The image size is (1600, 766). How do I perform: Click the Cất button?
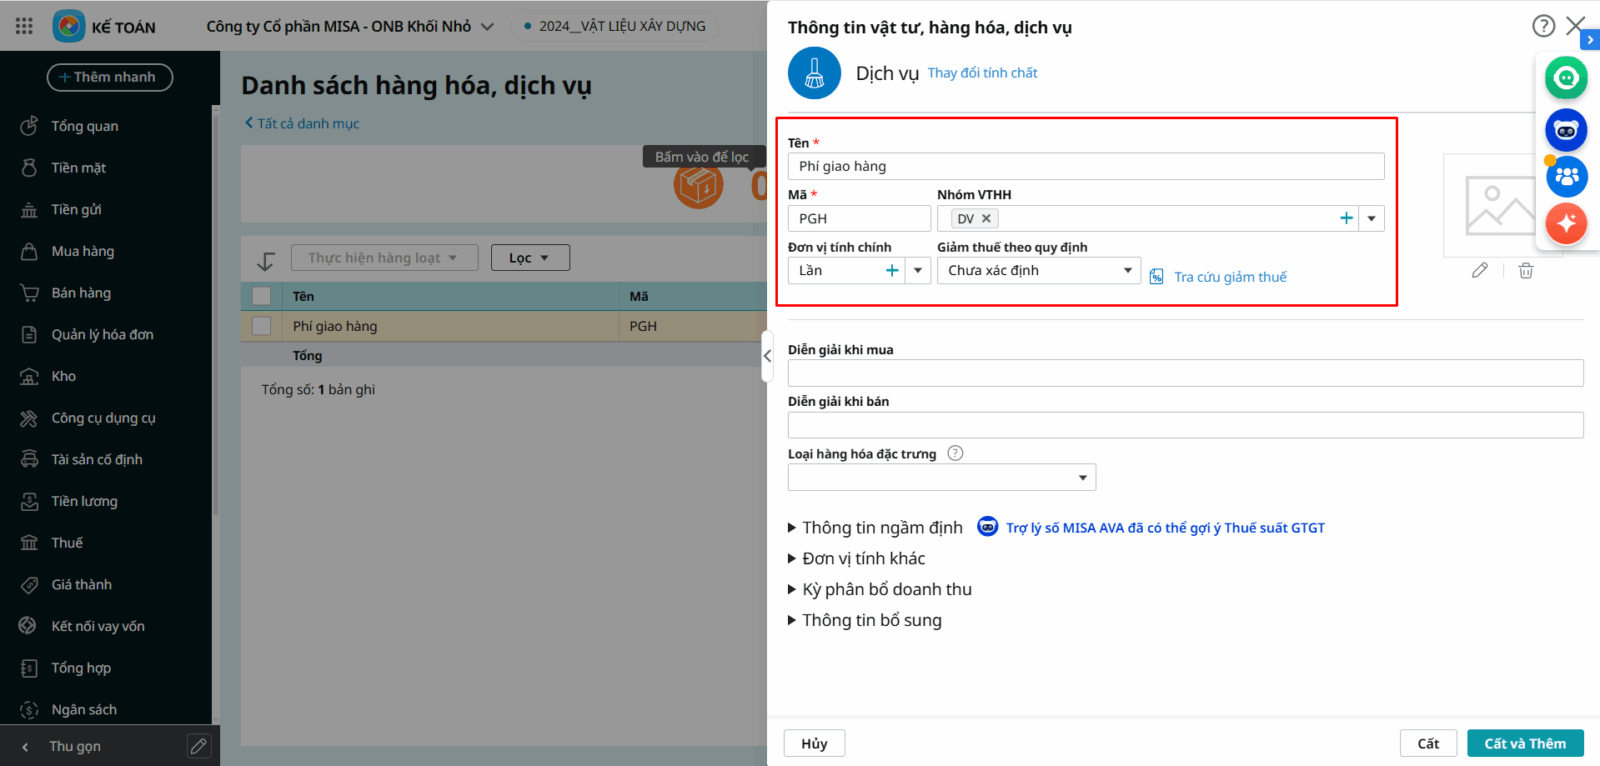click(x=1428, y=743)
